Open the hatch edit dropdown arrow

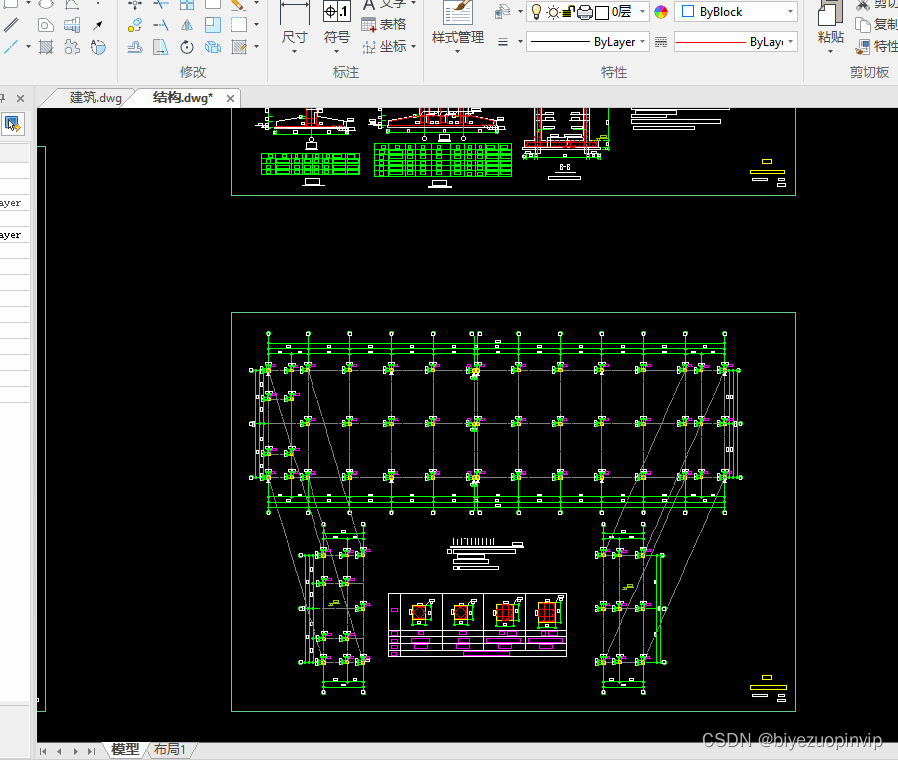click(256, 47)
